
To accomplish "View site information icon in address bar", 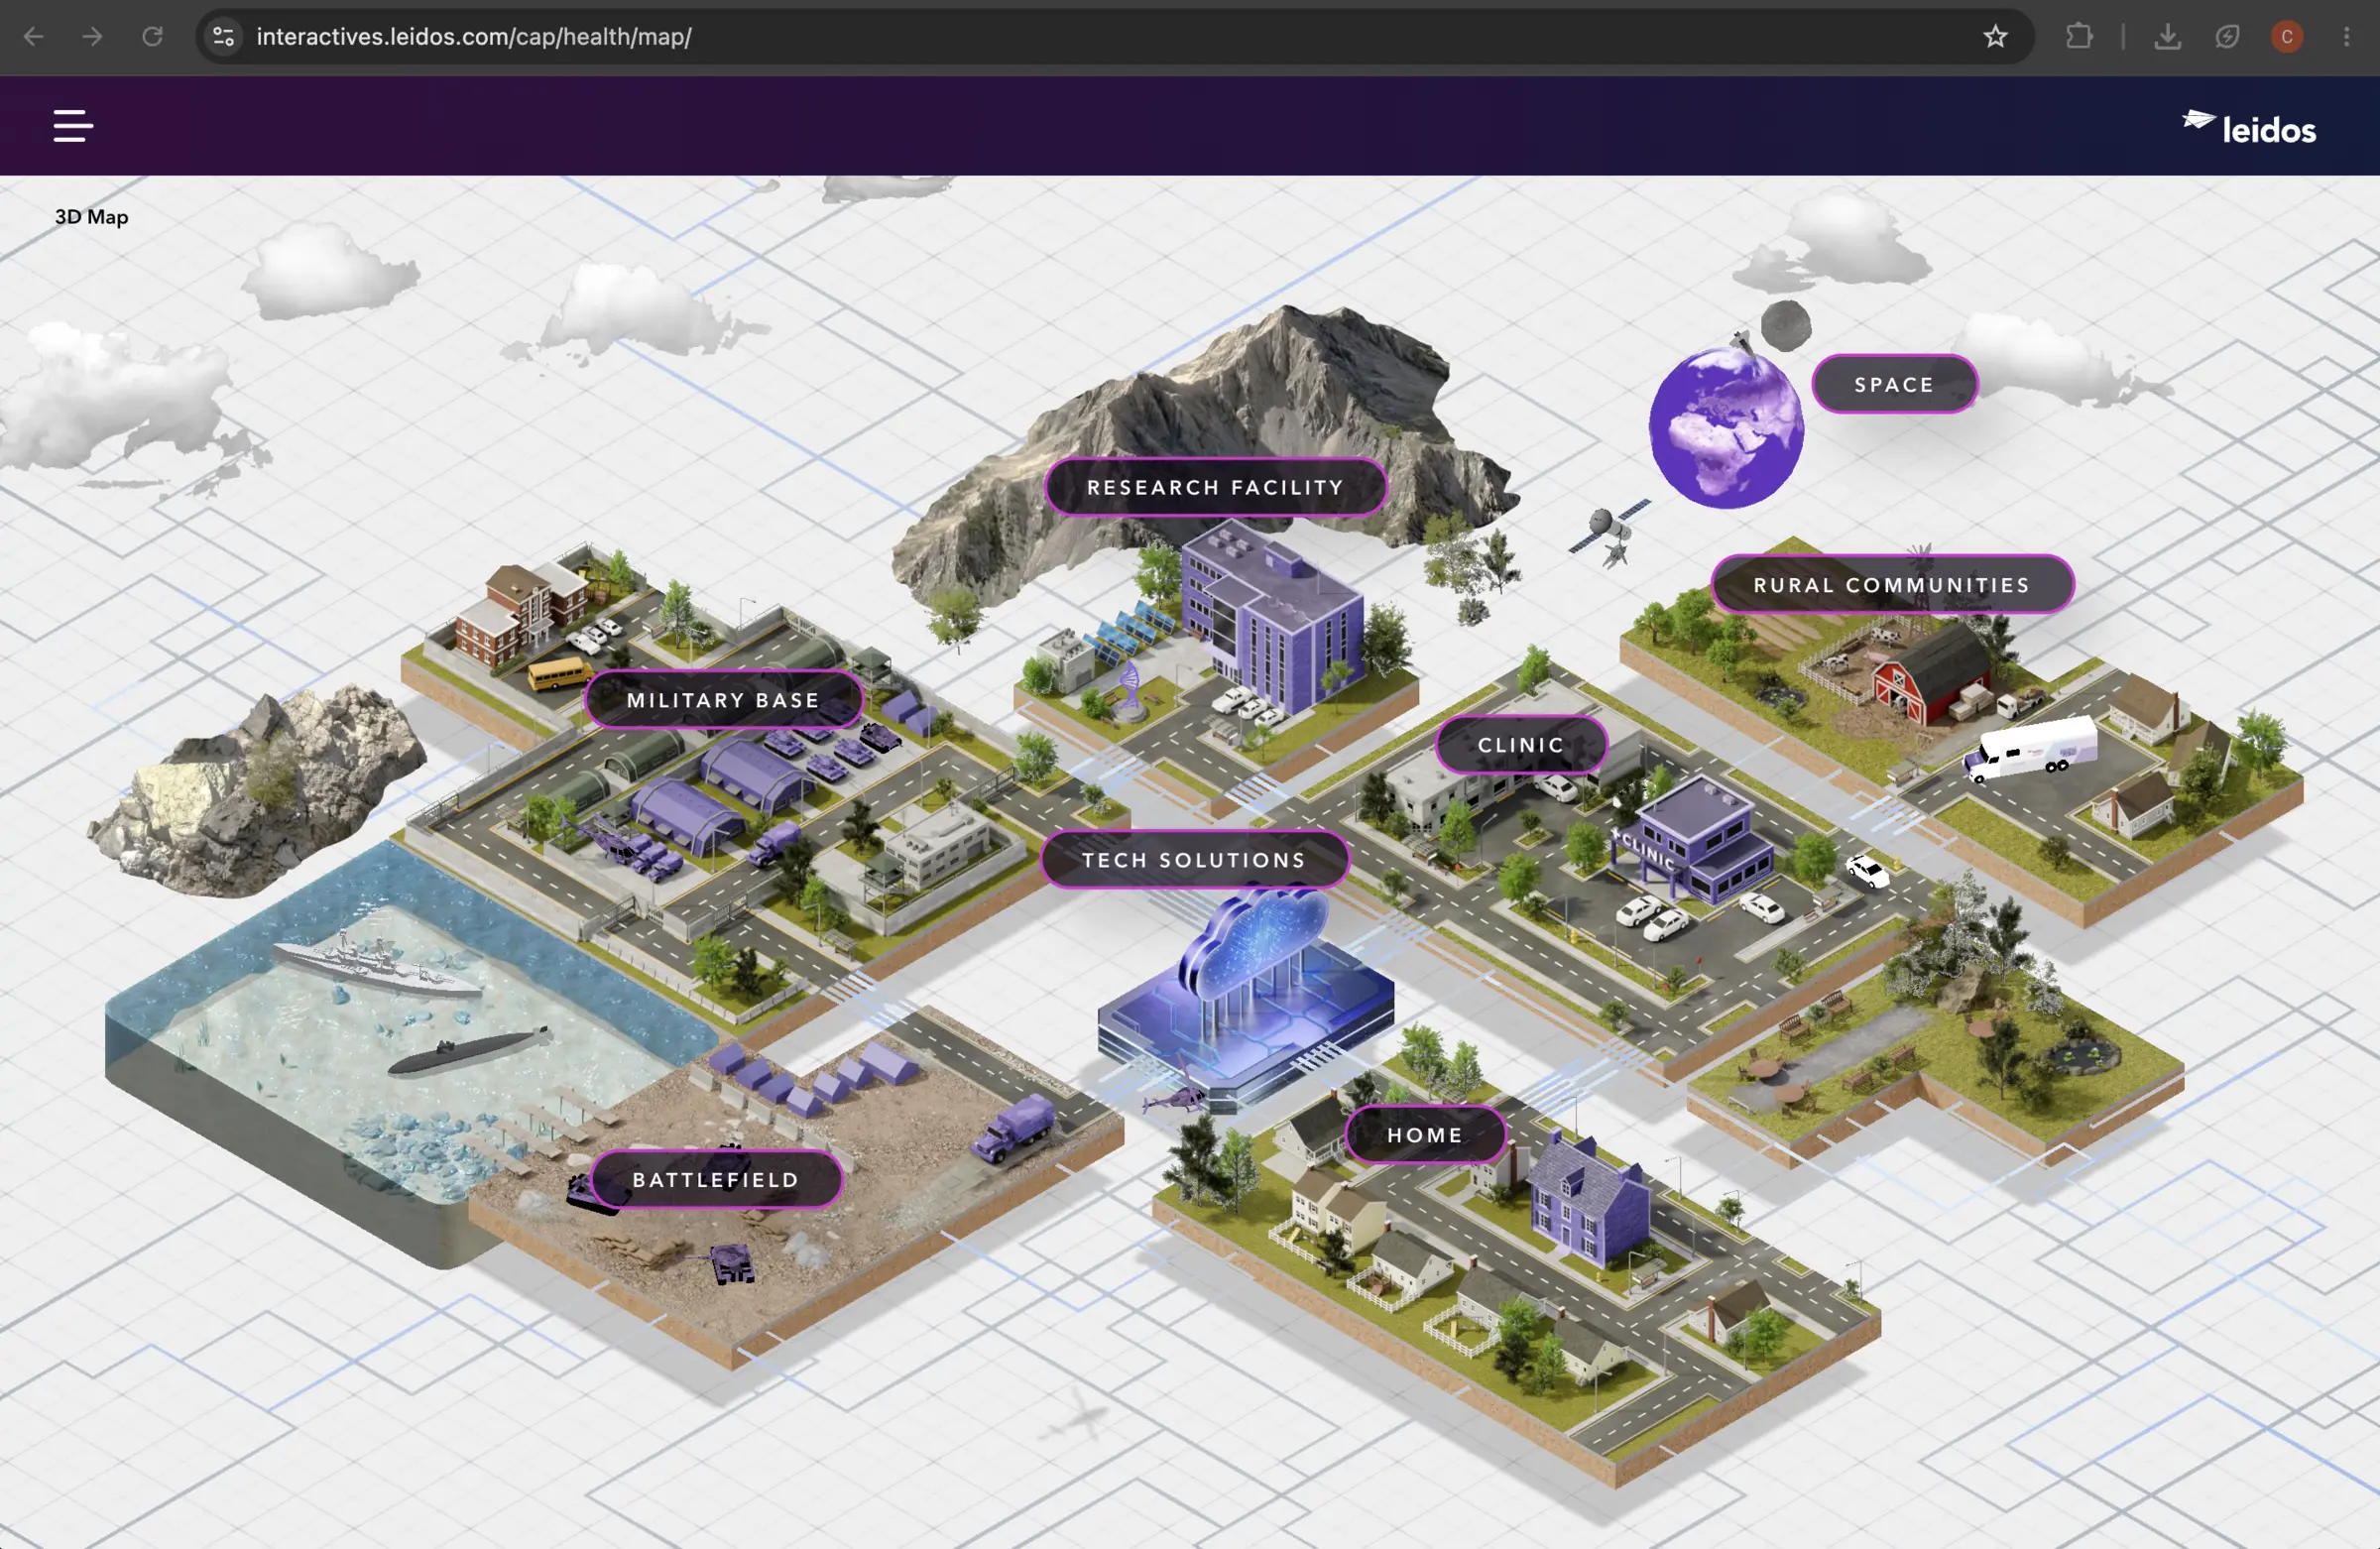I will tap(224, 37).
